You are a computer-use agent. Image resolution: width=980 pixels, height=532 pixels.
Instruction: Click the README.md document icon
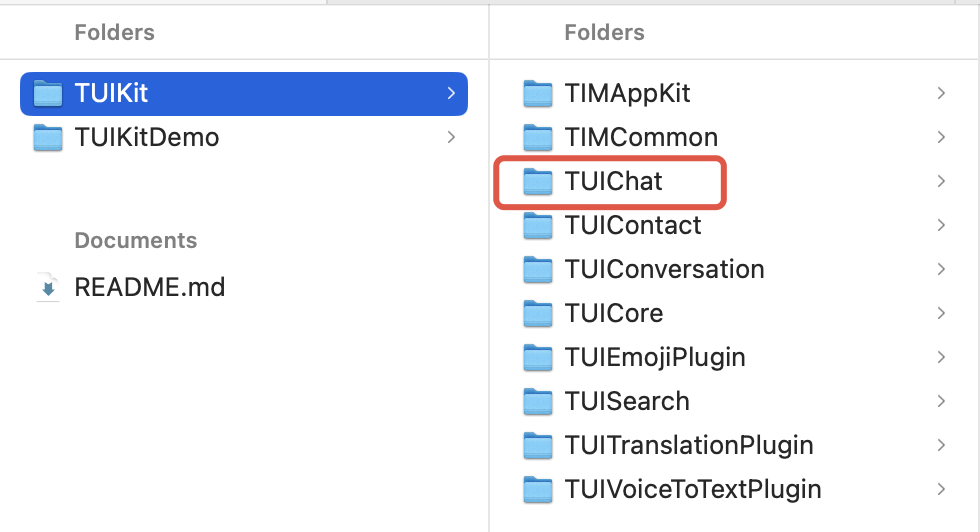pyautogui.click(x=47, y=288)
